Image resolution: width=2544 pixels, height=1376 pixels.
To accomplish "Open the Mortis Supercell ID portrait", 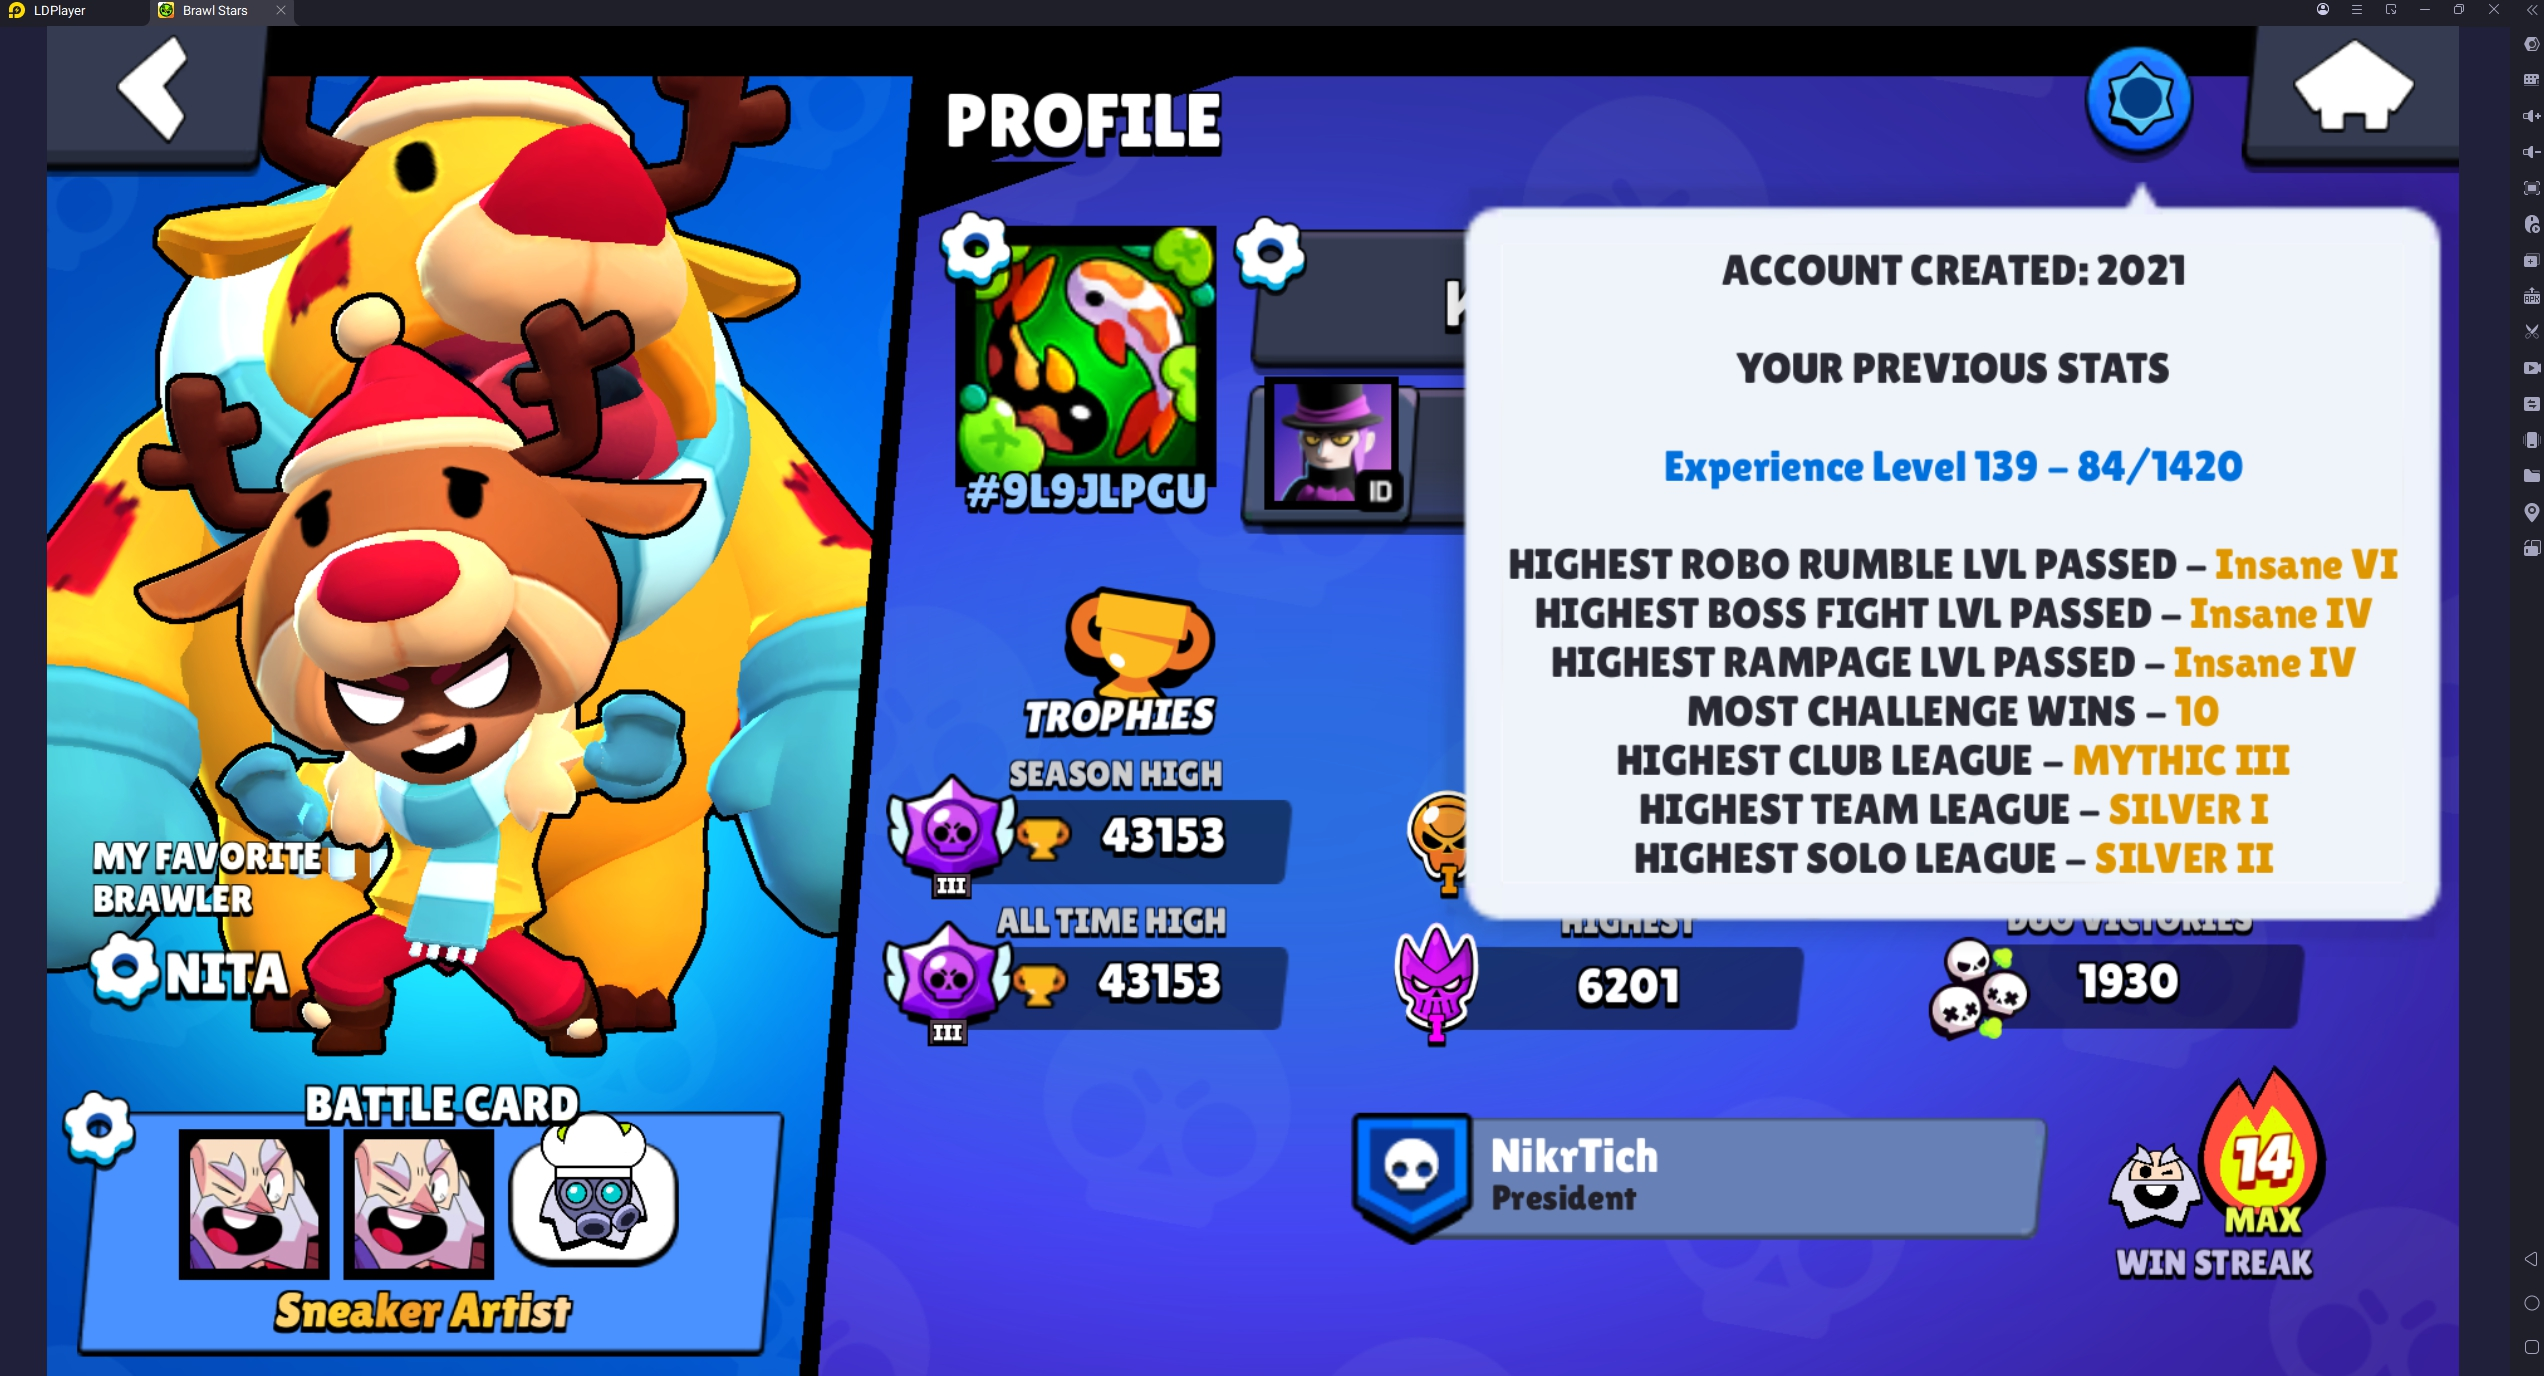I will click(1331, 445).
